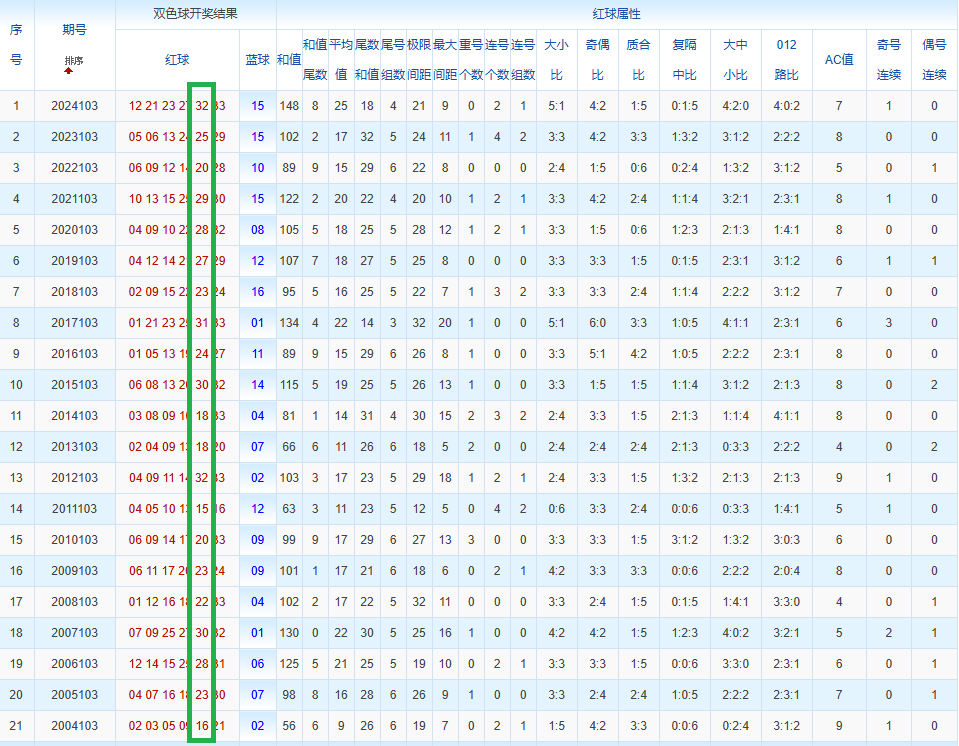The height and width of the screenshot is (746, 959).
Task: Click the 012路比 column header
Action: point(787,59)
